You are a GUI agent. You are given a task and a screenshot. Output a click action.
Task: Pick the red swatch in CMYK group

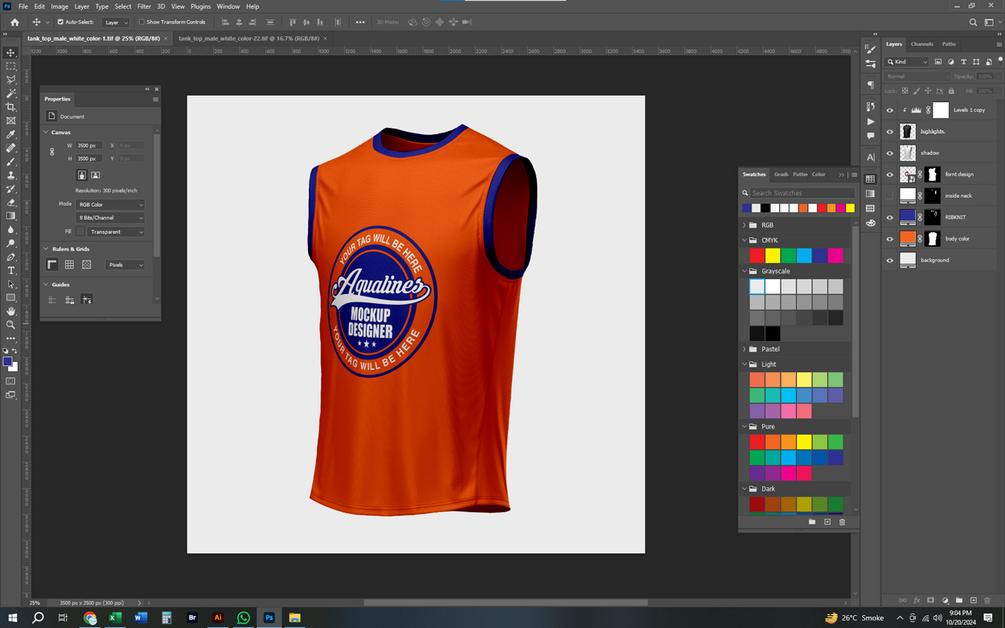(x=757, y=256)
